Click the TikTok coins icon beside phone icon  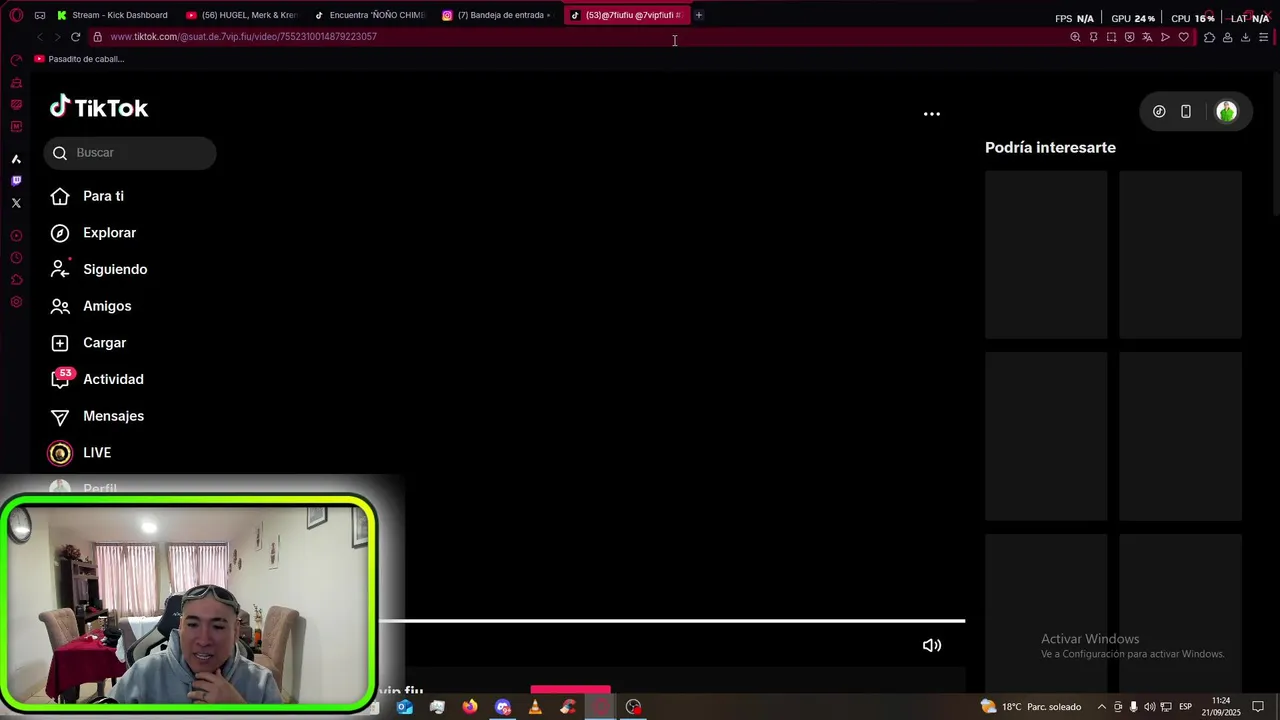(1159, 112)
